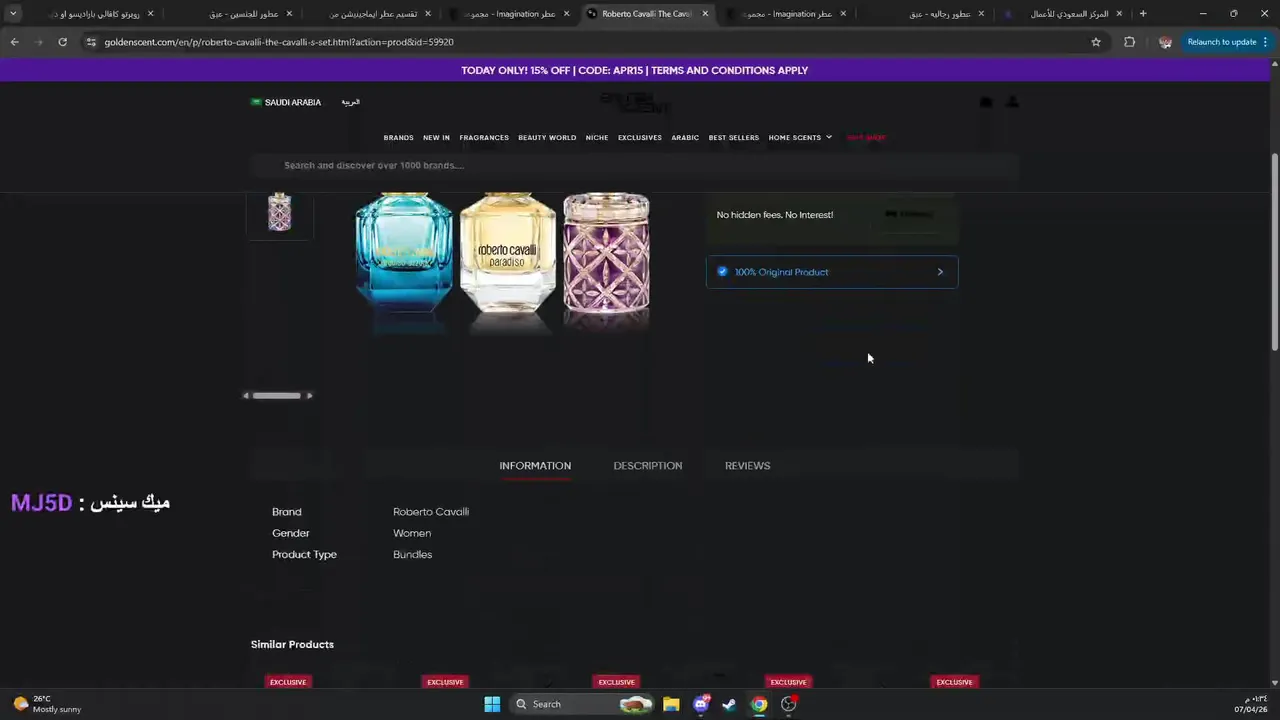The height and width of the screenshot is (720, 1280).
Task: Click the page vertical scrollbar
Action: pos(1274,250)
